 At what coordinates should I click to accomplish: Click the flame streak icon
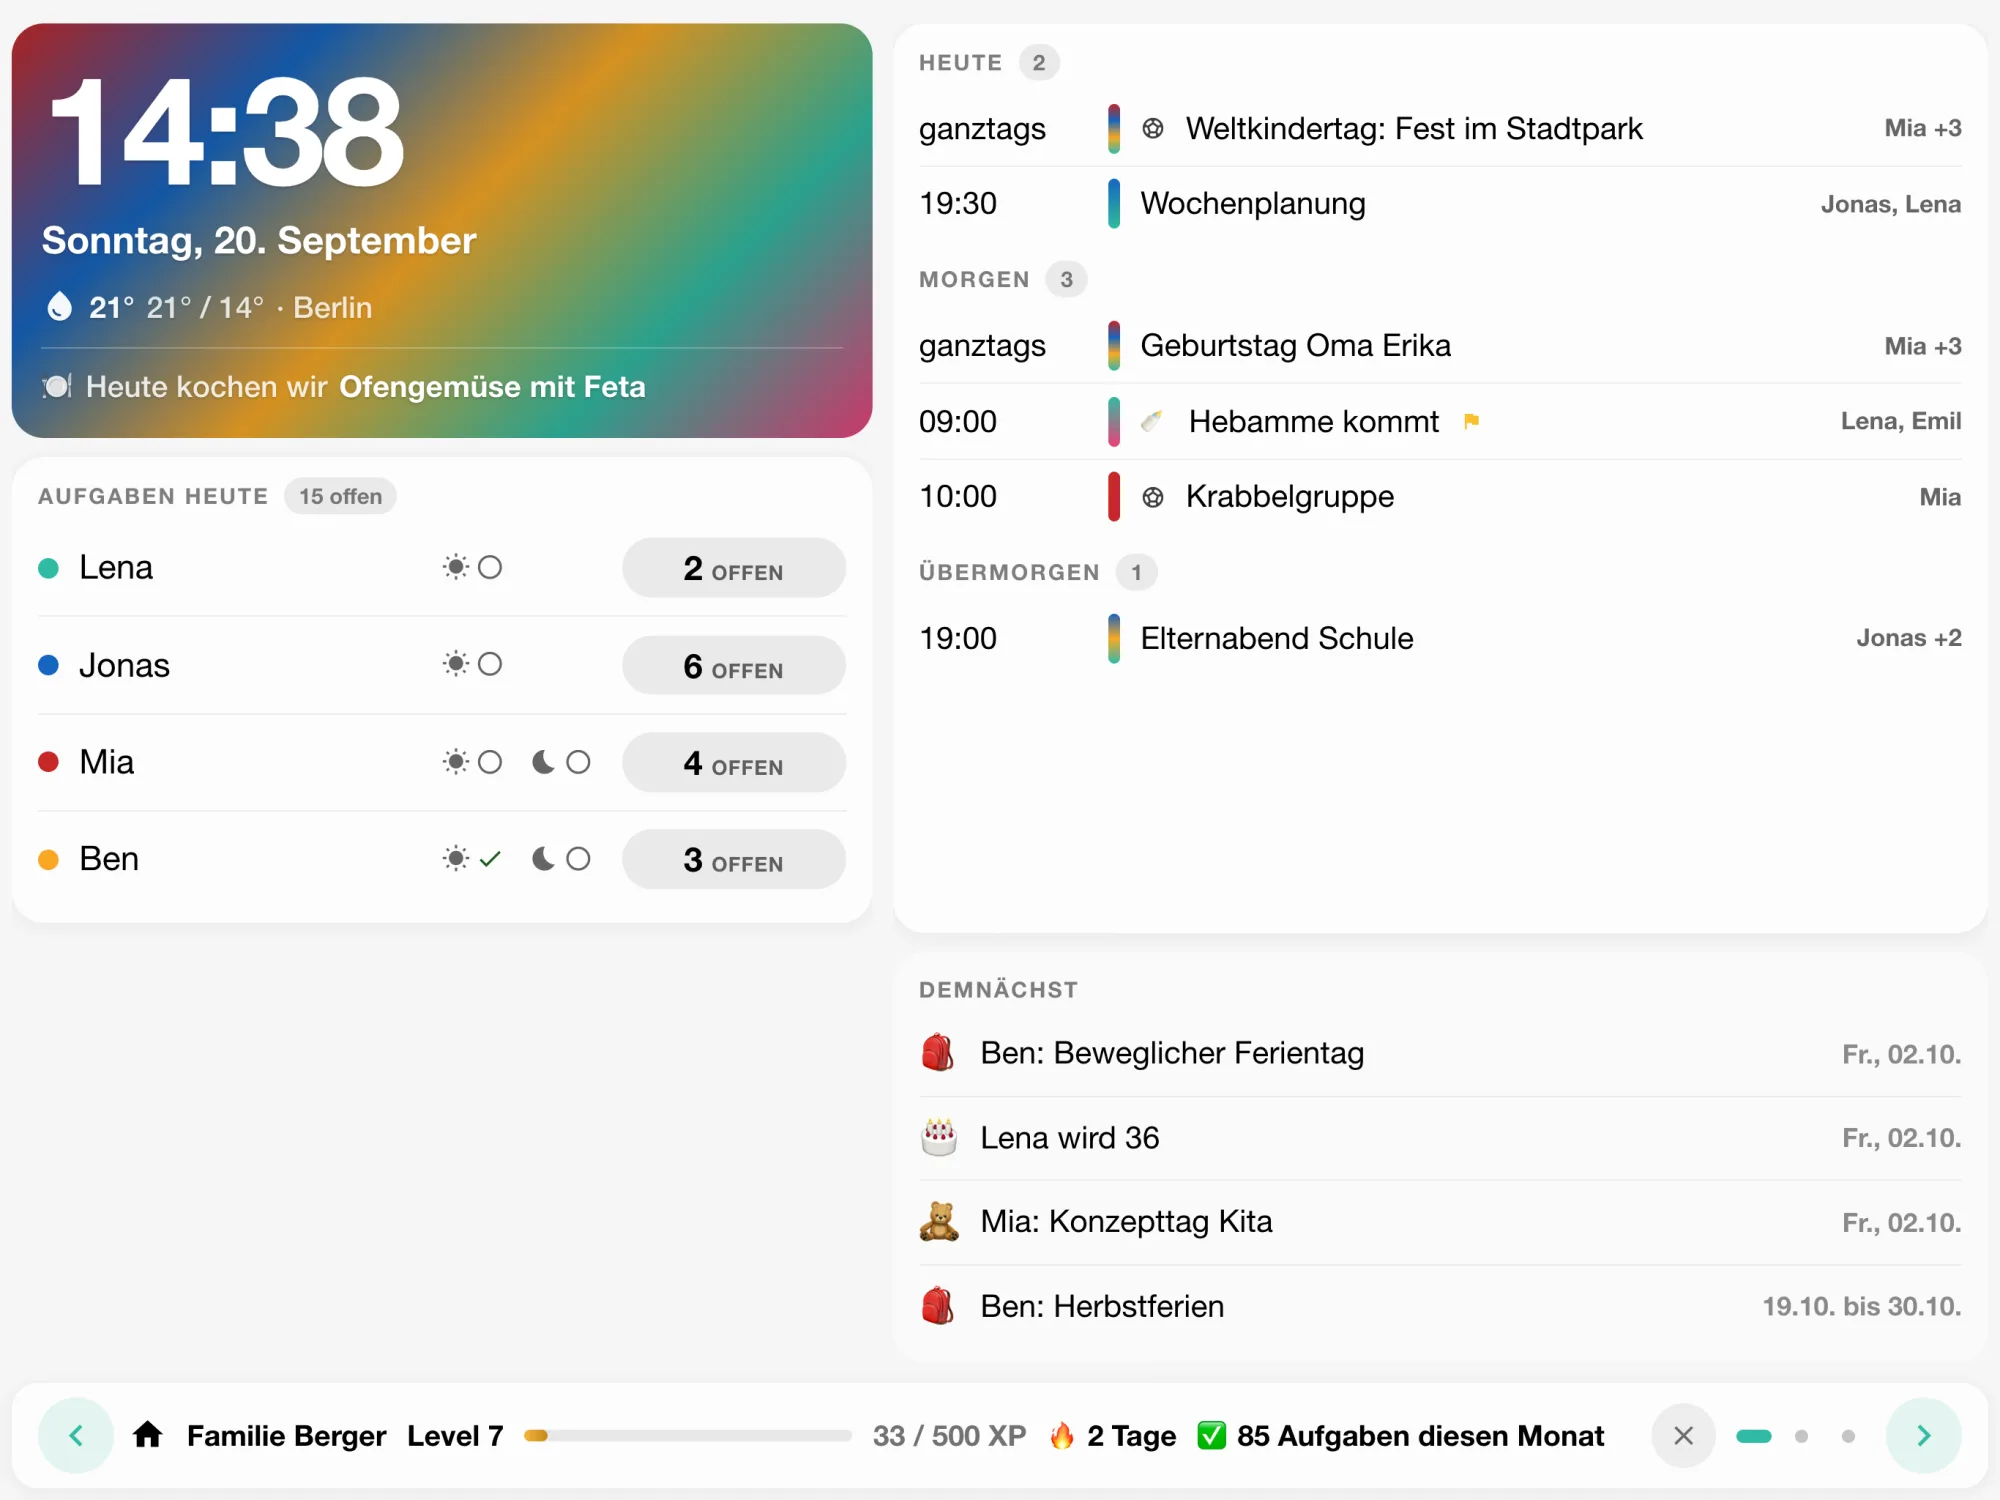coord(1061,1435)
